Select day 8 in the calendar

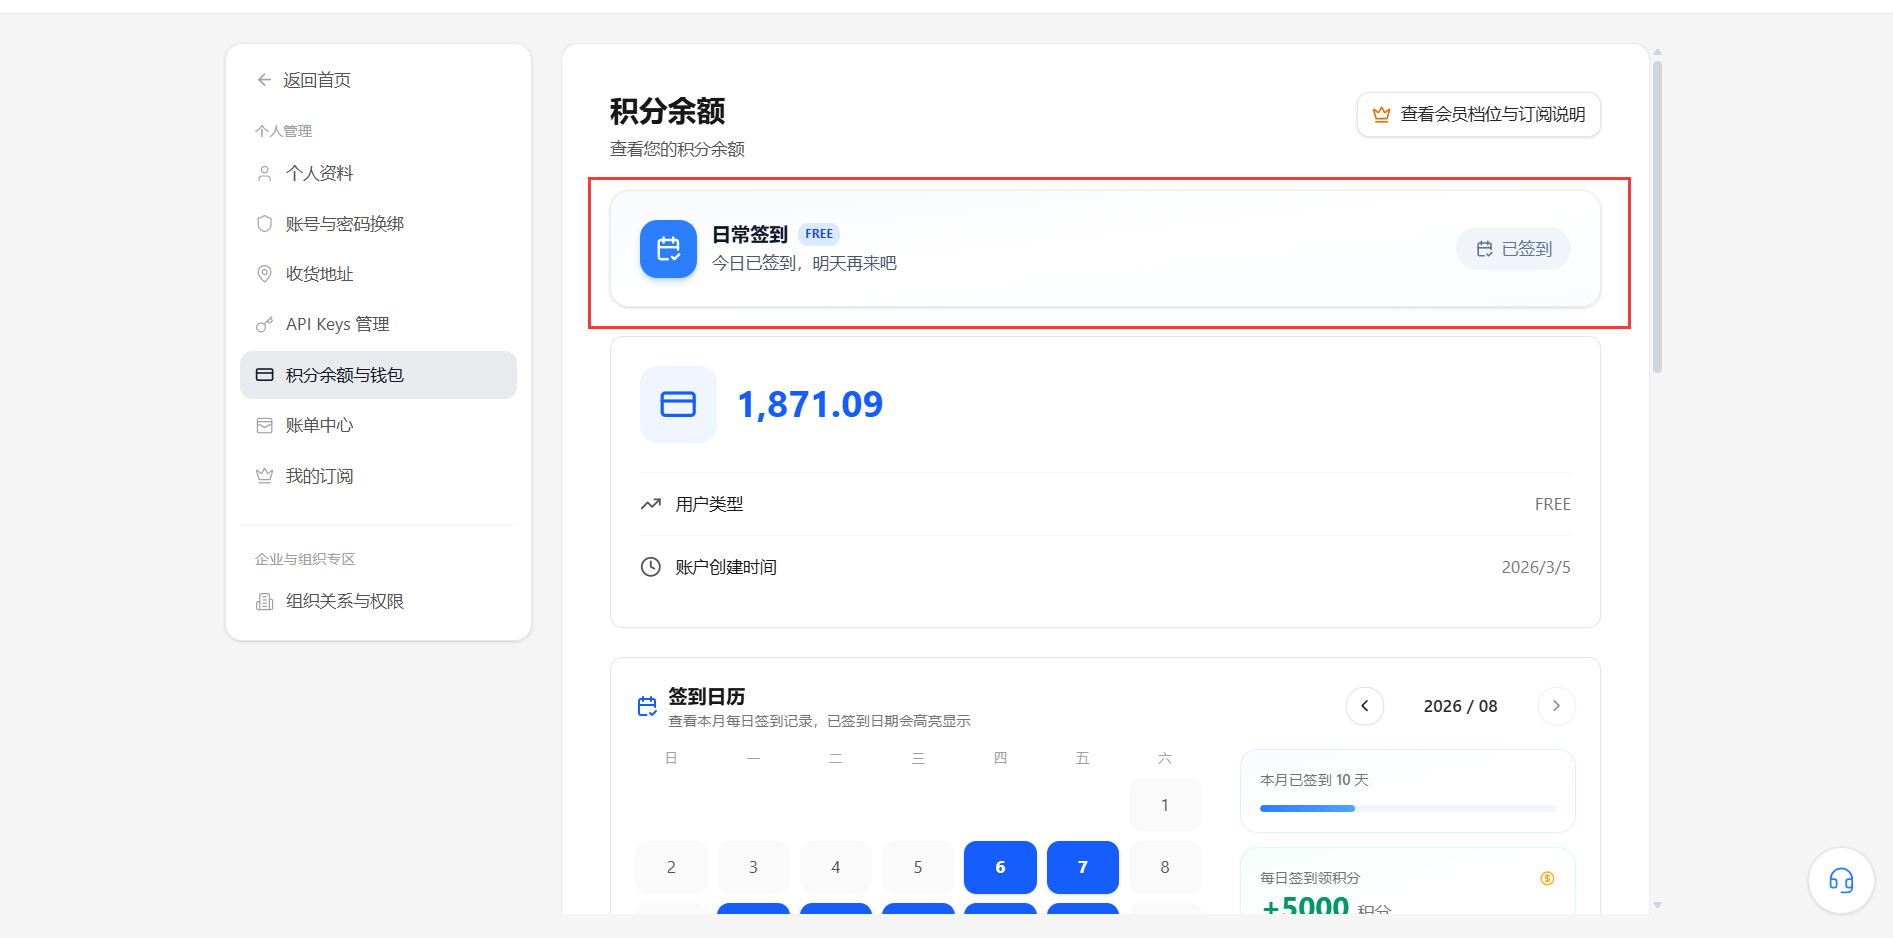[x=1165, y=867]
